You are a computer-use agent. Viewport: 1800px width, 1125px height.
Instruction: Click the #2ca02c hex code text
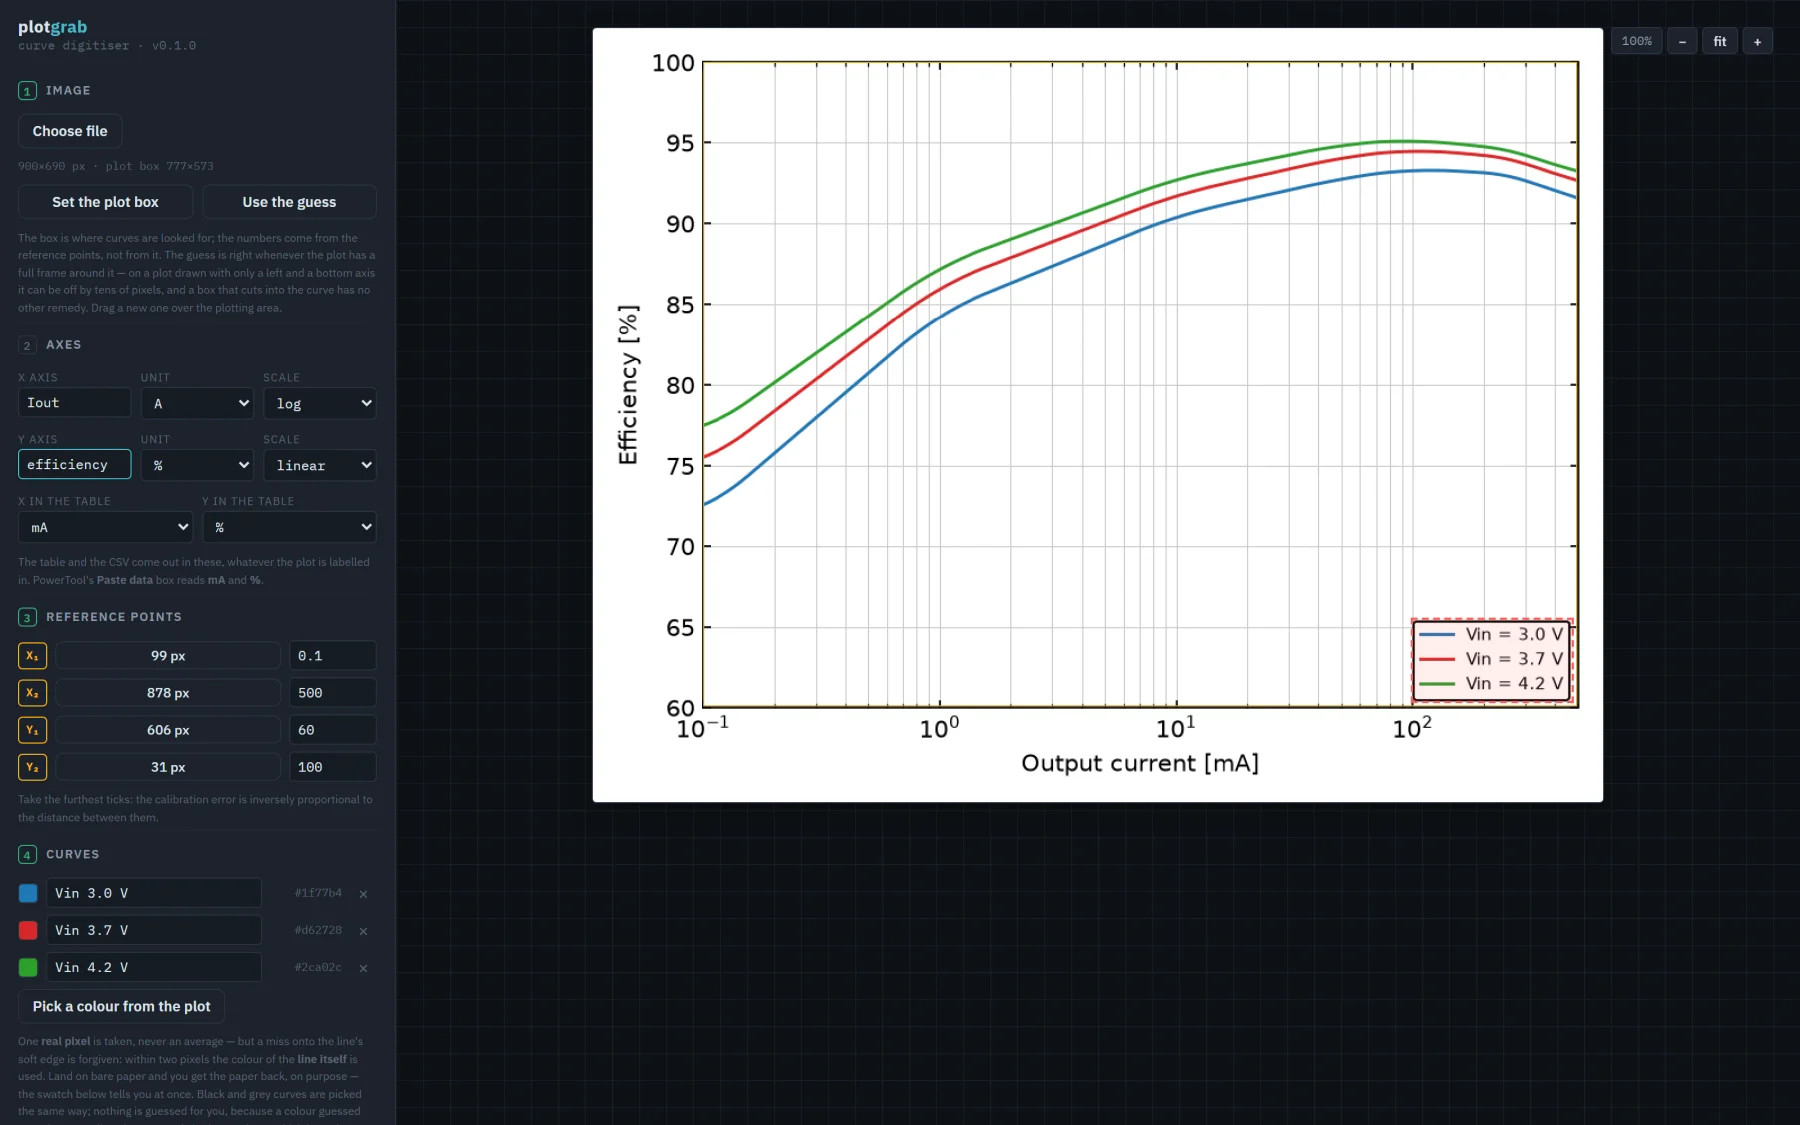coord(318,967)
